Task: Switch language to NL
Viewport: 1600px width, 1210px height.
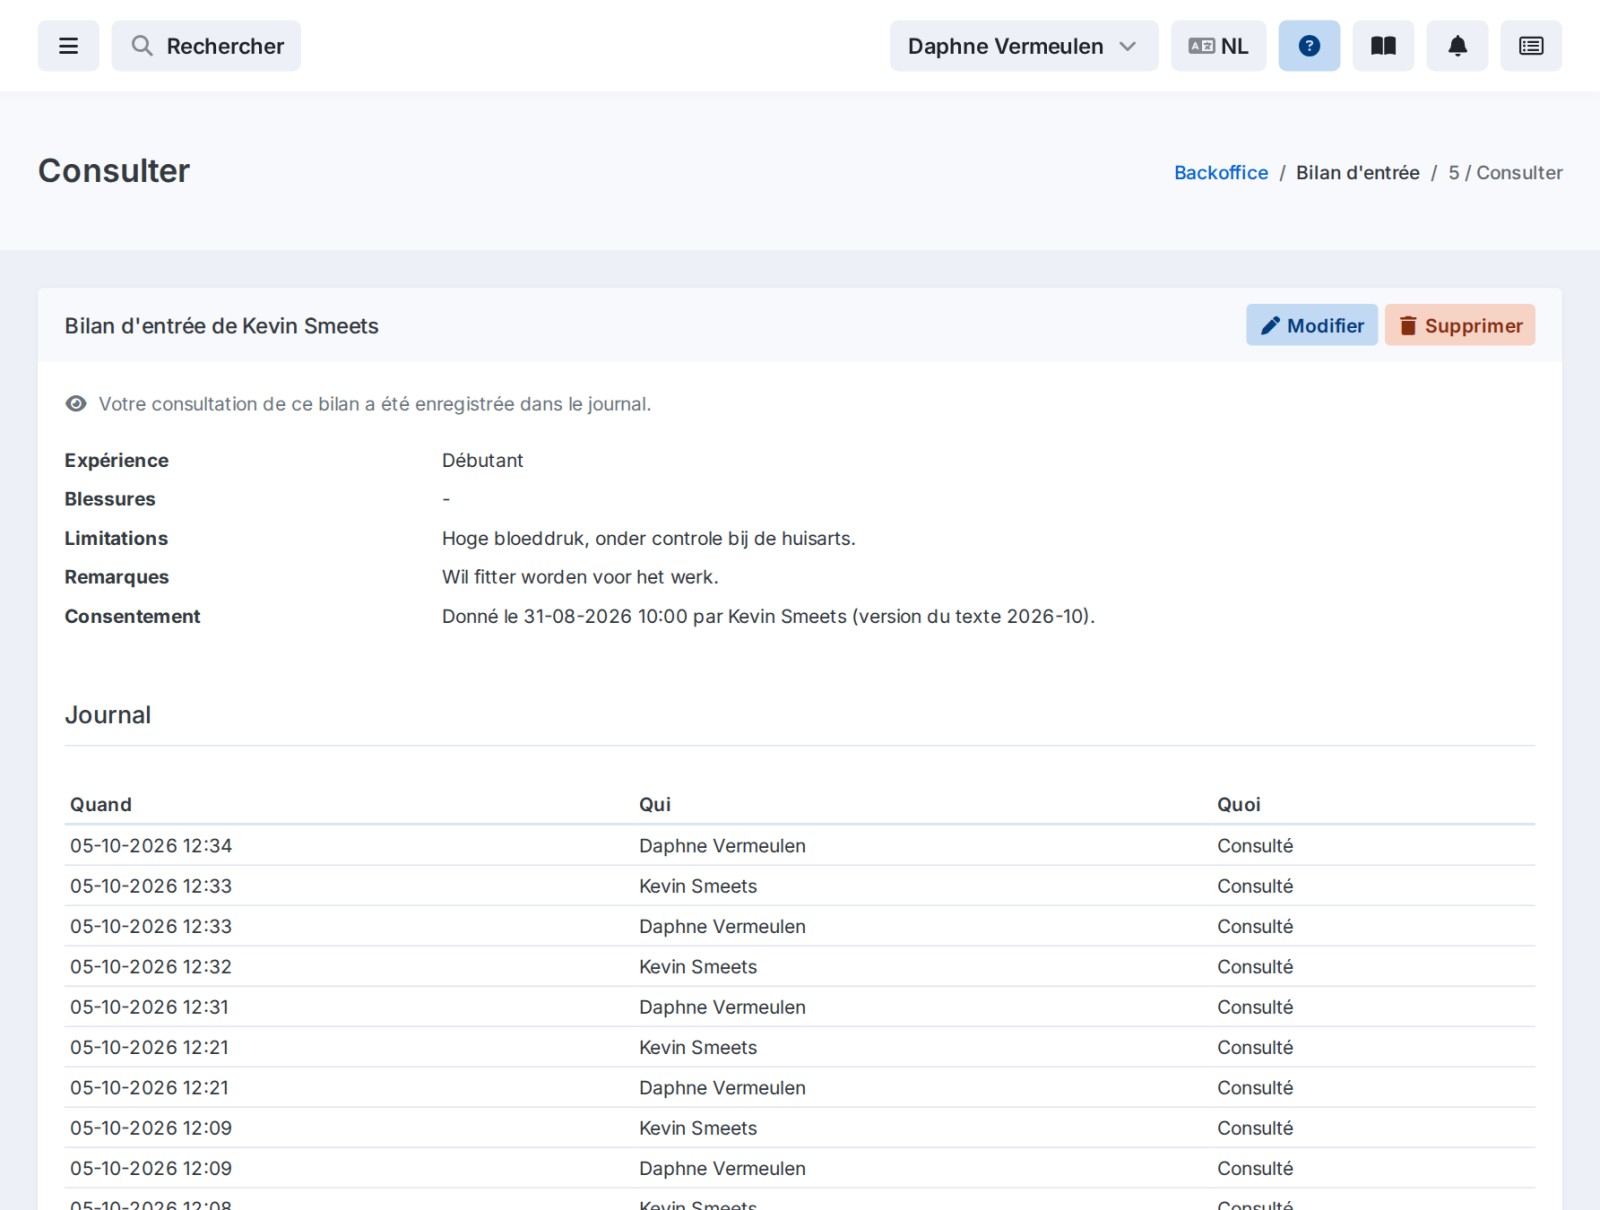Action: pos(1218,46)
